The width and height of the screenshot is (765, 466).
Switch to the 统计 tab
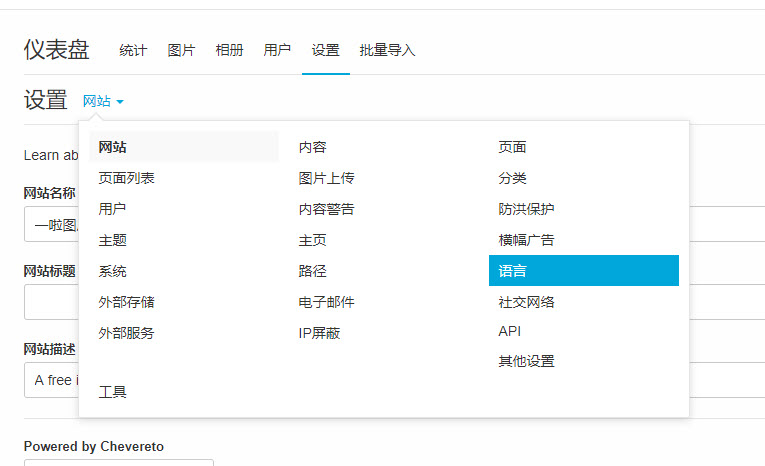[133, 50]
